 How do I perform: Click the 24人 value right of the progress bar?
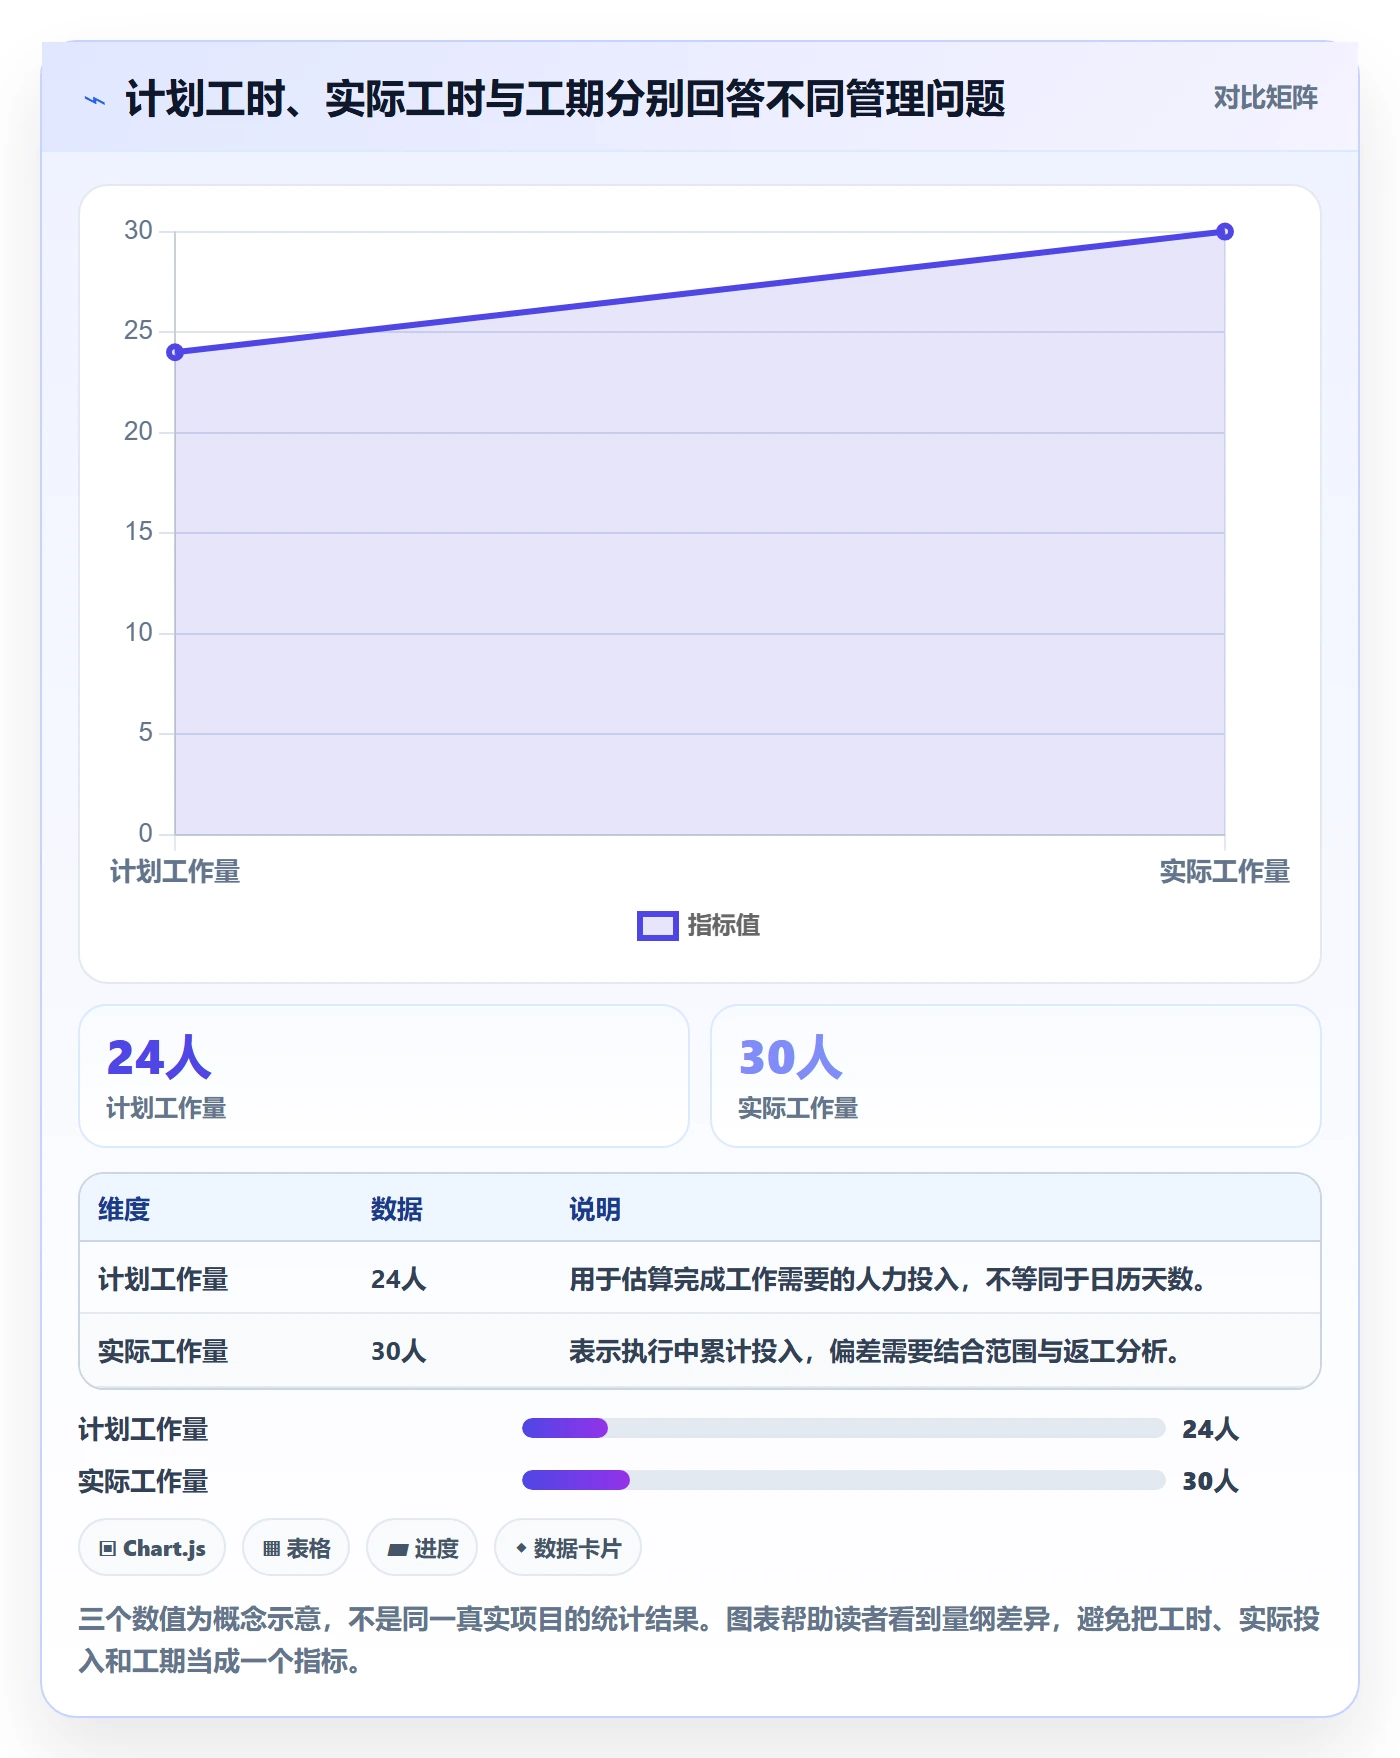click(1211, 1430)
